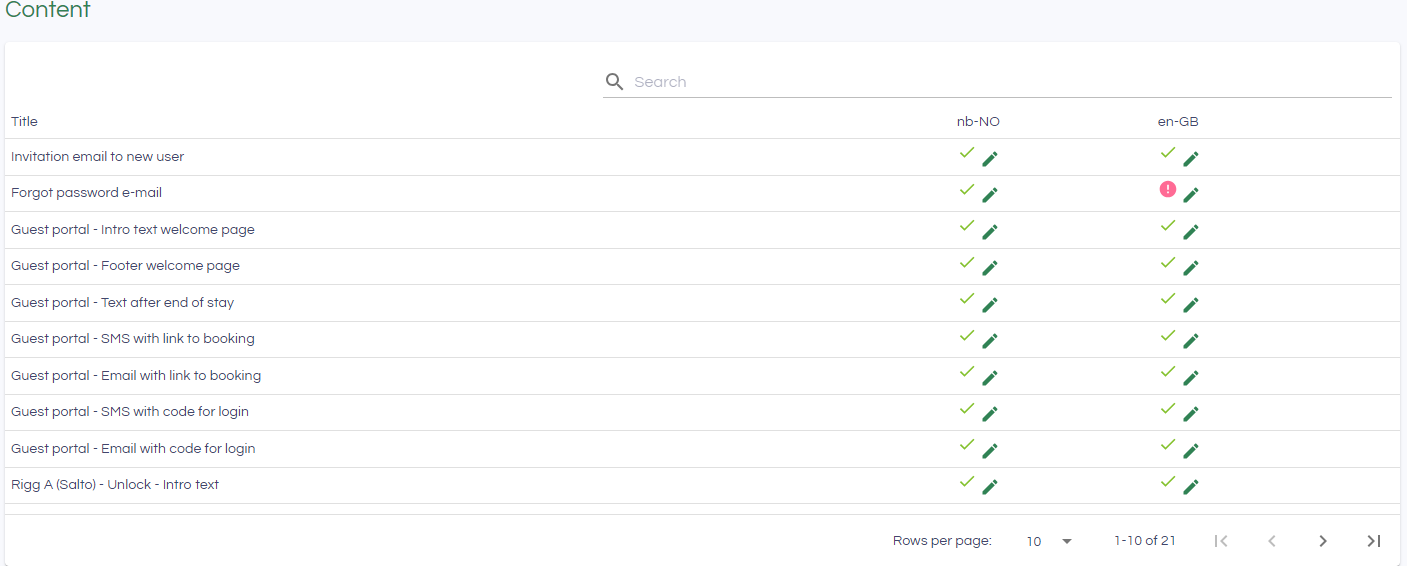Edit en-GB version of Forgot password e-mail
The image size is (1407, 566).
tap(1191, 195)
